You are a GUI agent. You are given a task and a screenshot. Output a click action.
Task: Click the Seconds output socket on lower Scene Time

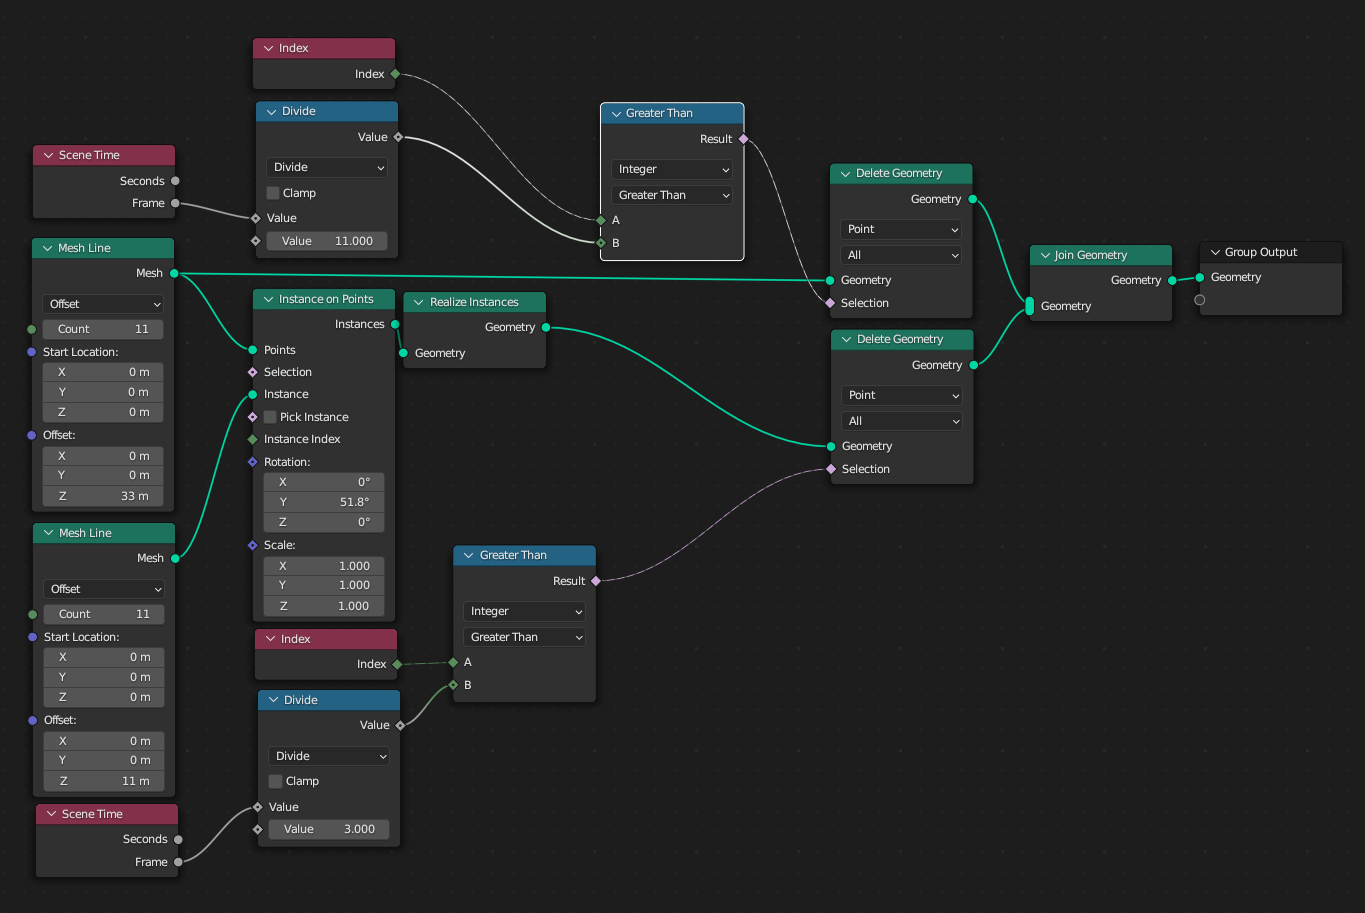pyautogui.click(x=179, y=839)
